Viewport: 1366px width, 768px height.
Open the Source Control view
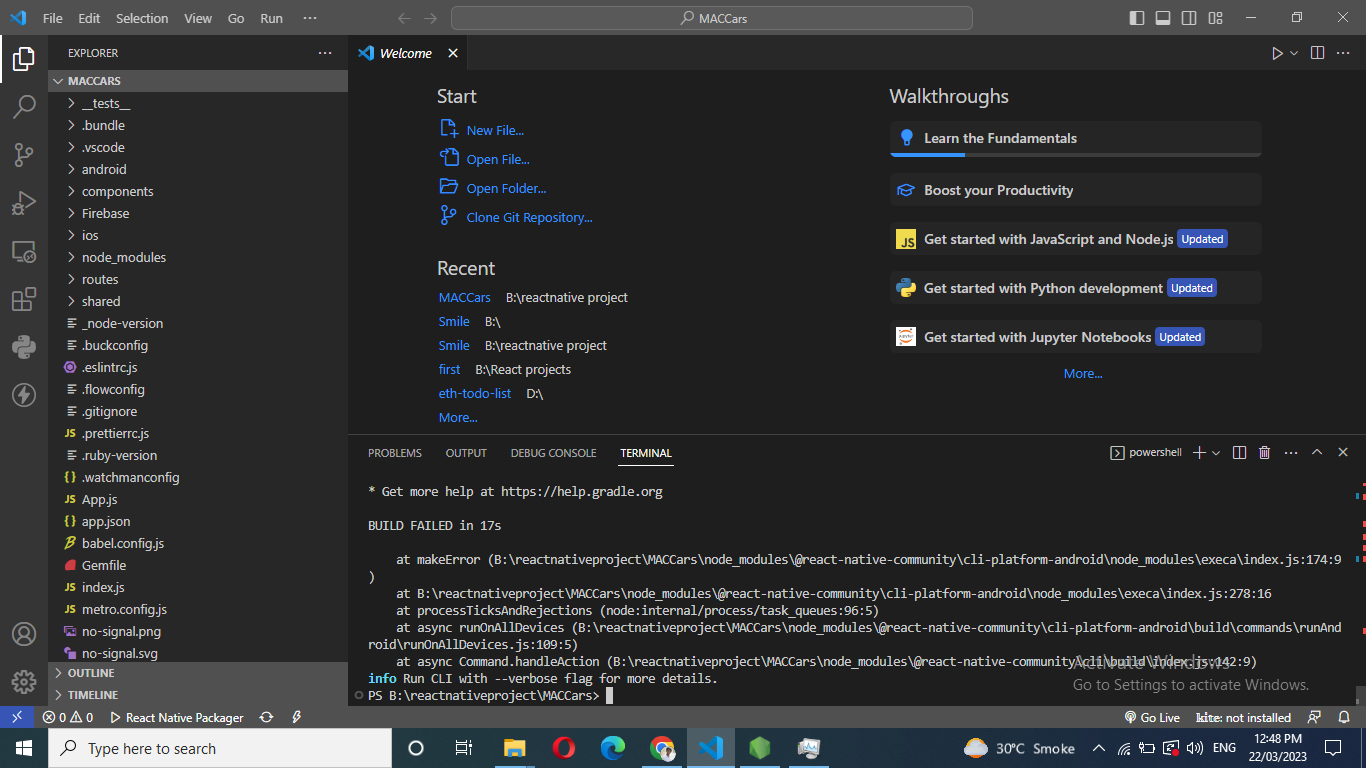click(24, 155)
